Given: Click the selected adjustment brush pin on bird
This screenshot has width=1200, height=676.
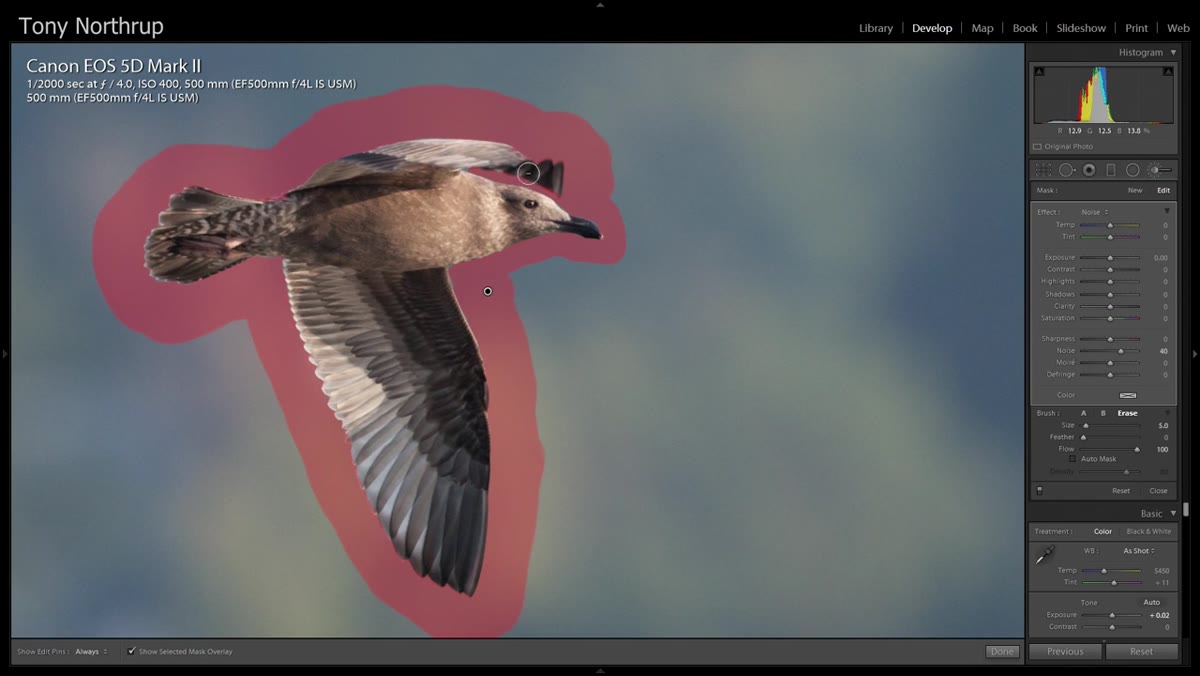Looking at the screenshot, I should [x=488, y=291].
